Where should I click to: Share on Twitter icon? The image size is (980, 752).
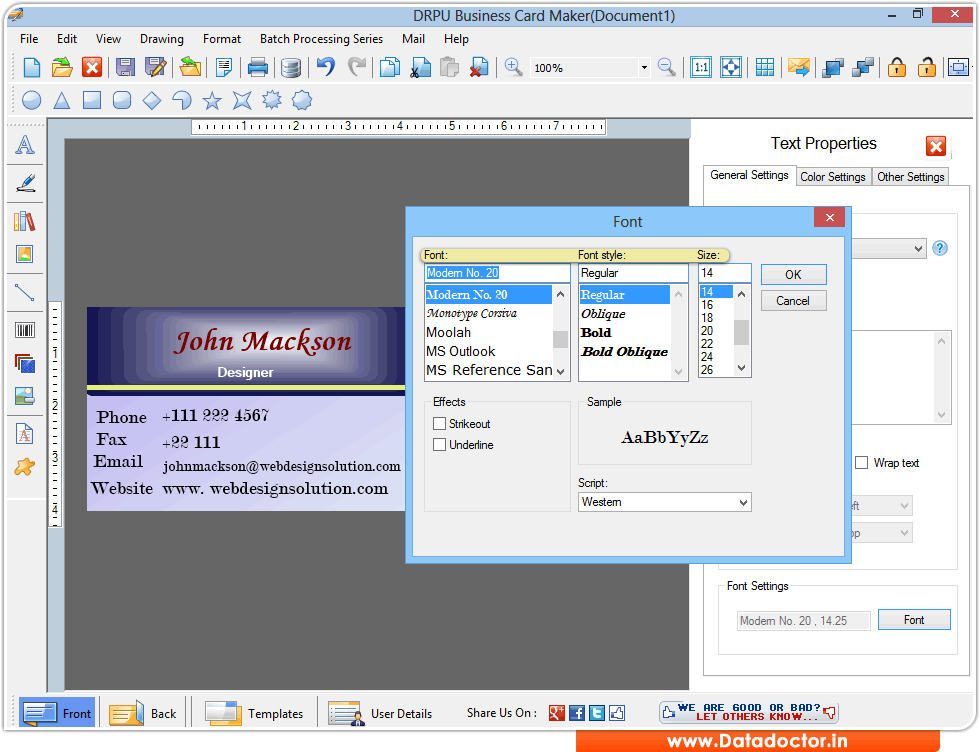pos(597,713)
